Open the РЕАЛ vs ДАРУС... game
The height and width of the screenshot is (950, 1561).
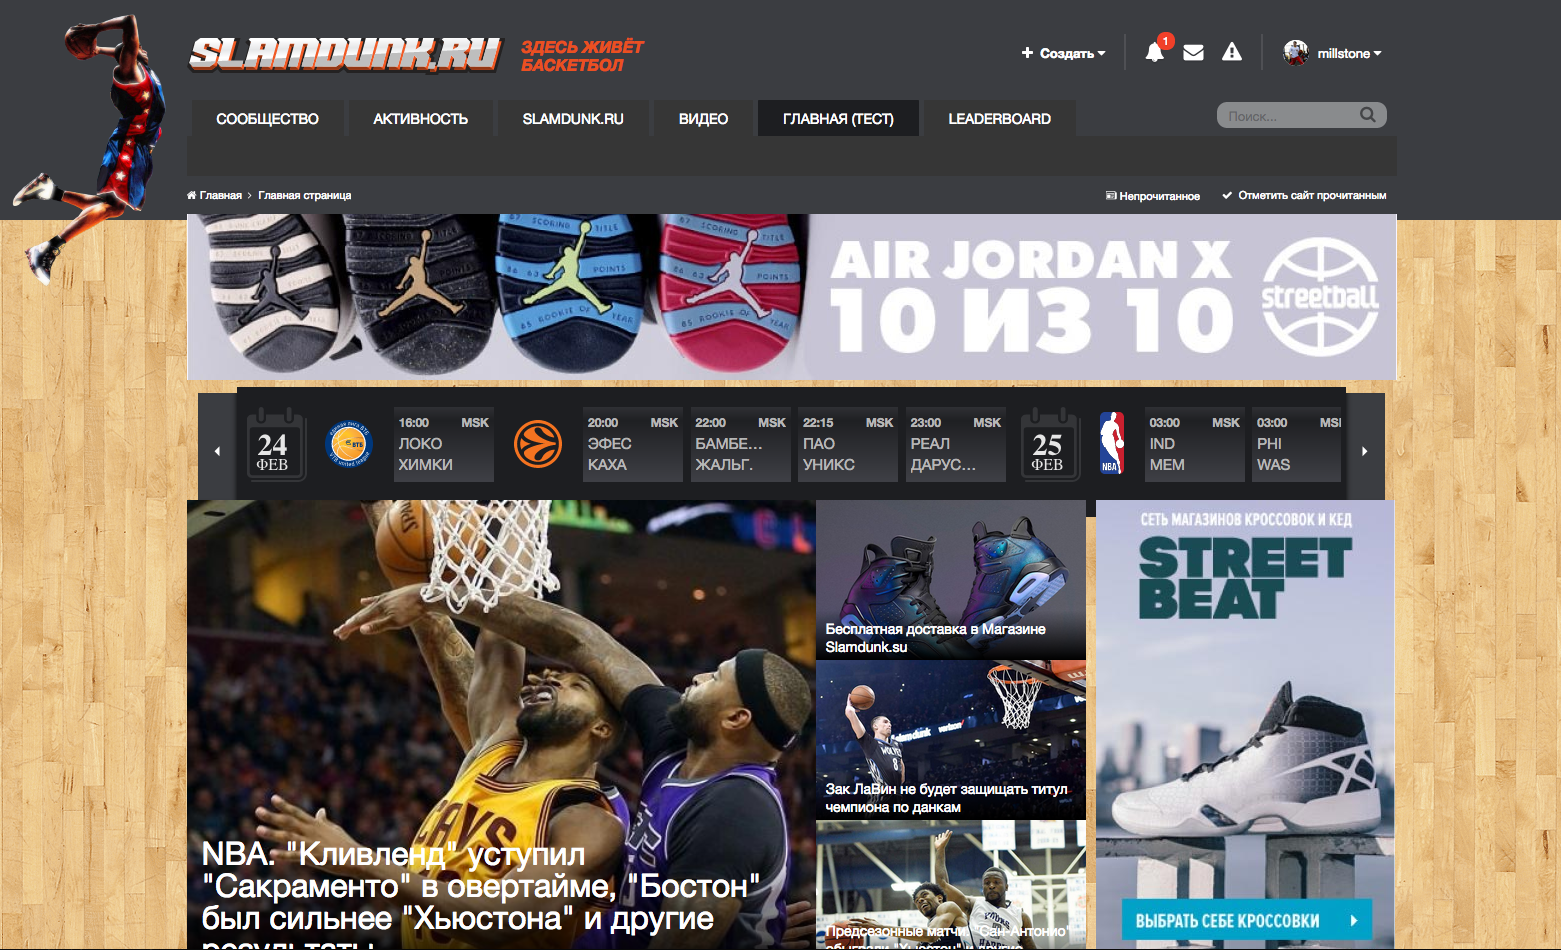(955, 444)
